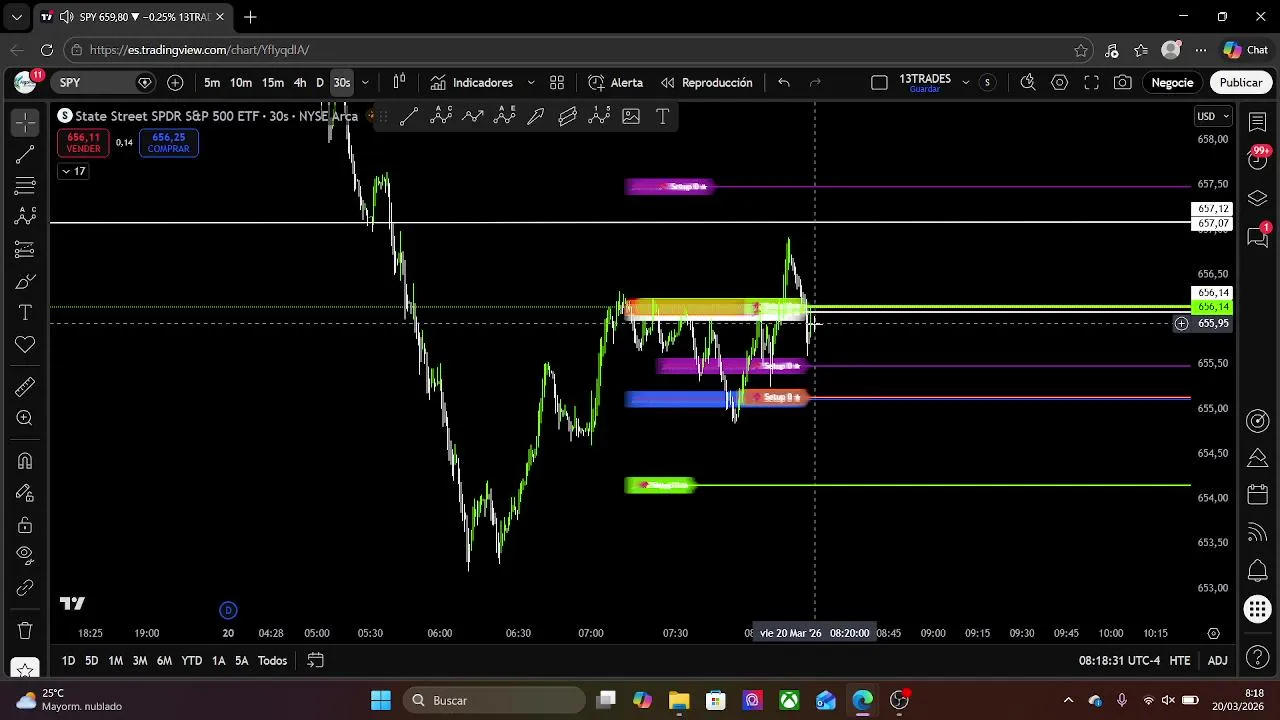Screen dimensions: 1280x720
Task: Open indicator templates grid icon
Action: point(557,83)
